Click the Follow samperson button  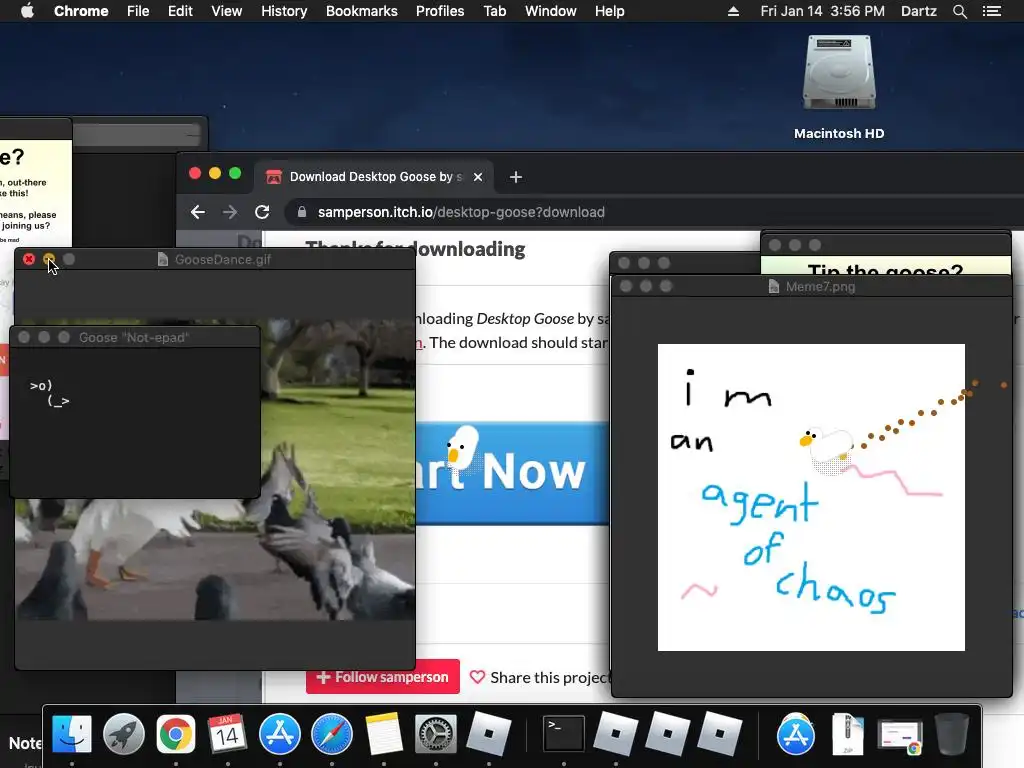pyautogui.click(x=383, y=677)
